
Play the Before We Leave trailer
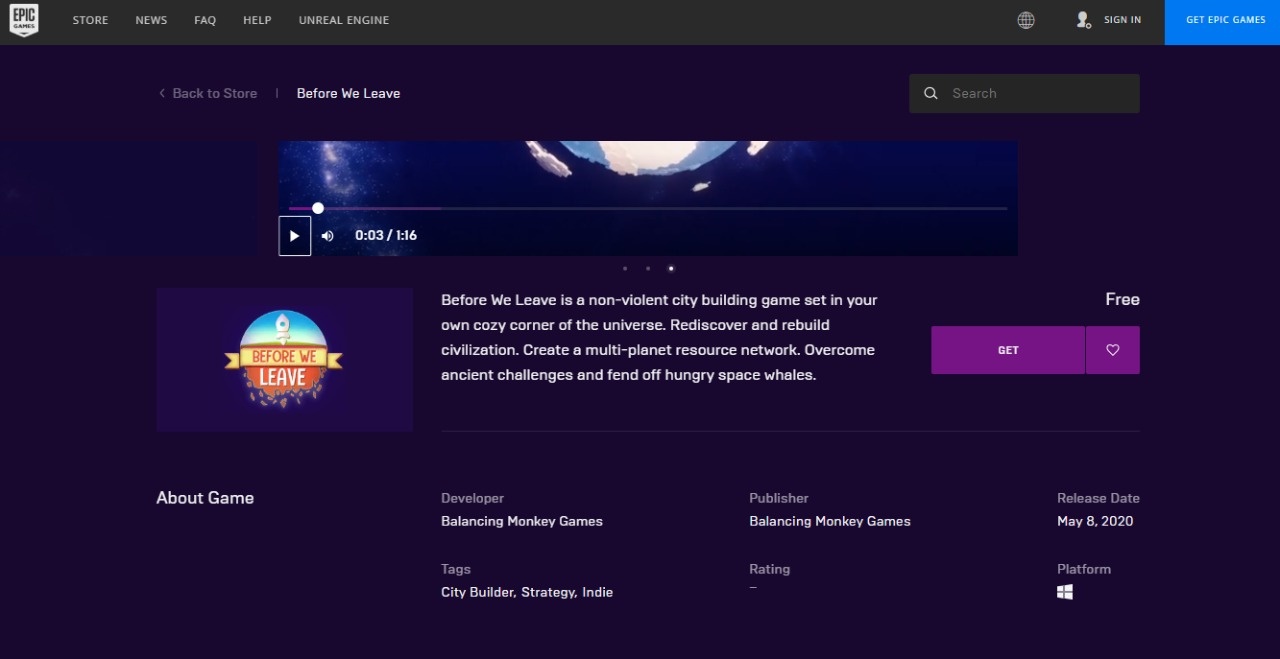294,236
